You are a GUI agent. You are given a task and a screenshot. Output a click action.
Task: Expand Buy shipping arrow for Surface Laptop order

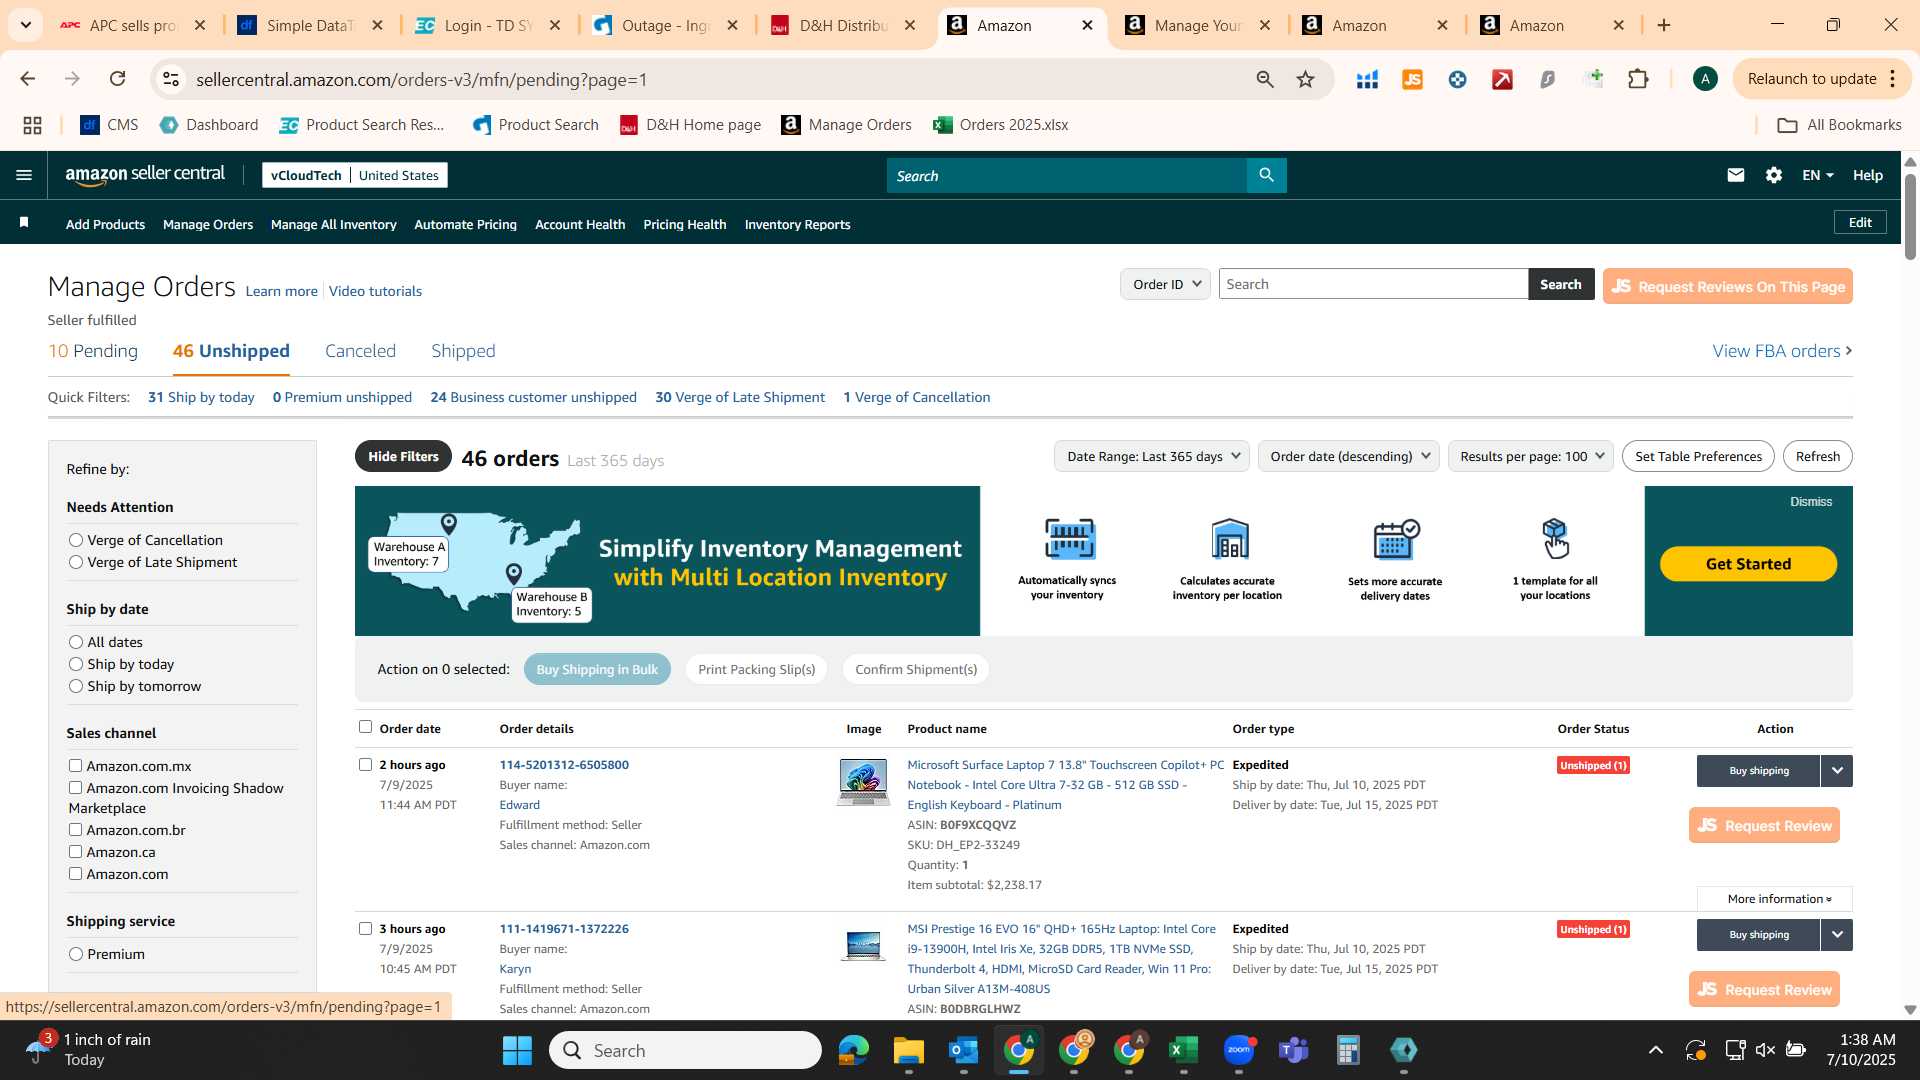[1837, 770]
